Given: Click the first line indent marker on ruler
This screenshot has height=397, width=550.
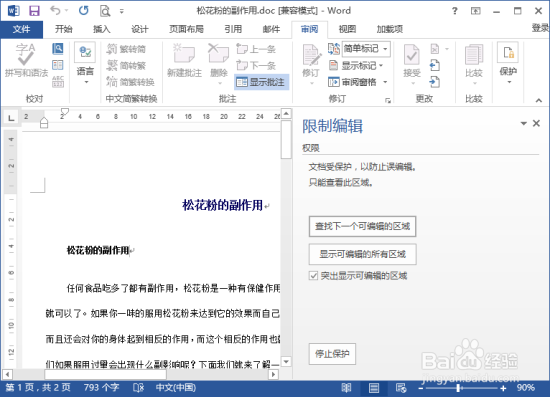Looking at the screenshot, I should point(65,112).
